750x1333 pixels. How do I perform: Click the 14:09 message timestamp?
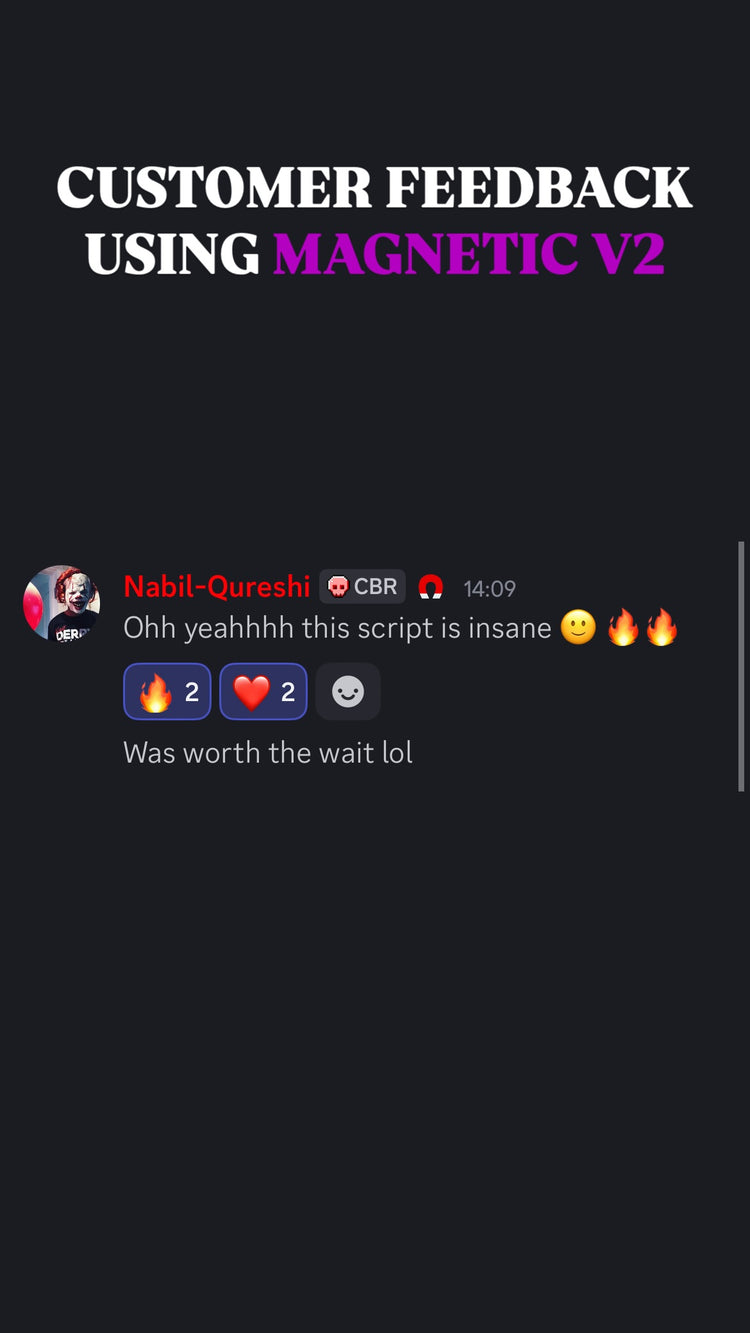[490, 589]
